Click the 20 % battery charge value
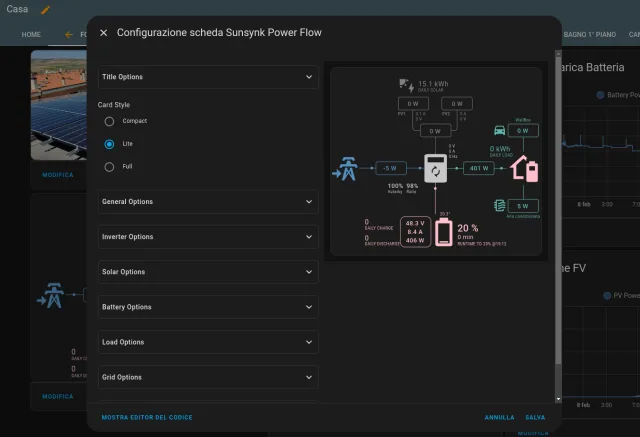This screenshot has width=640, height=437. click(x=467, y=228)
